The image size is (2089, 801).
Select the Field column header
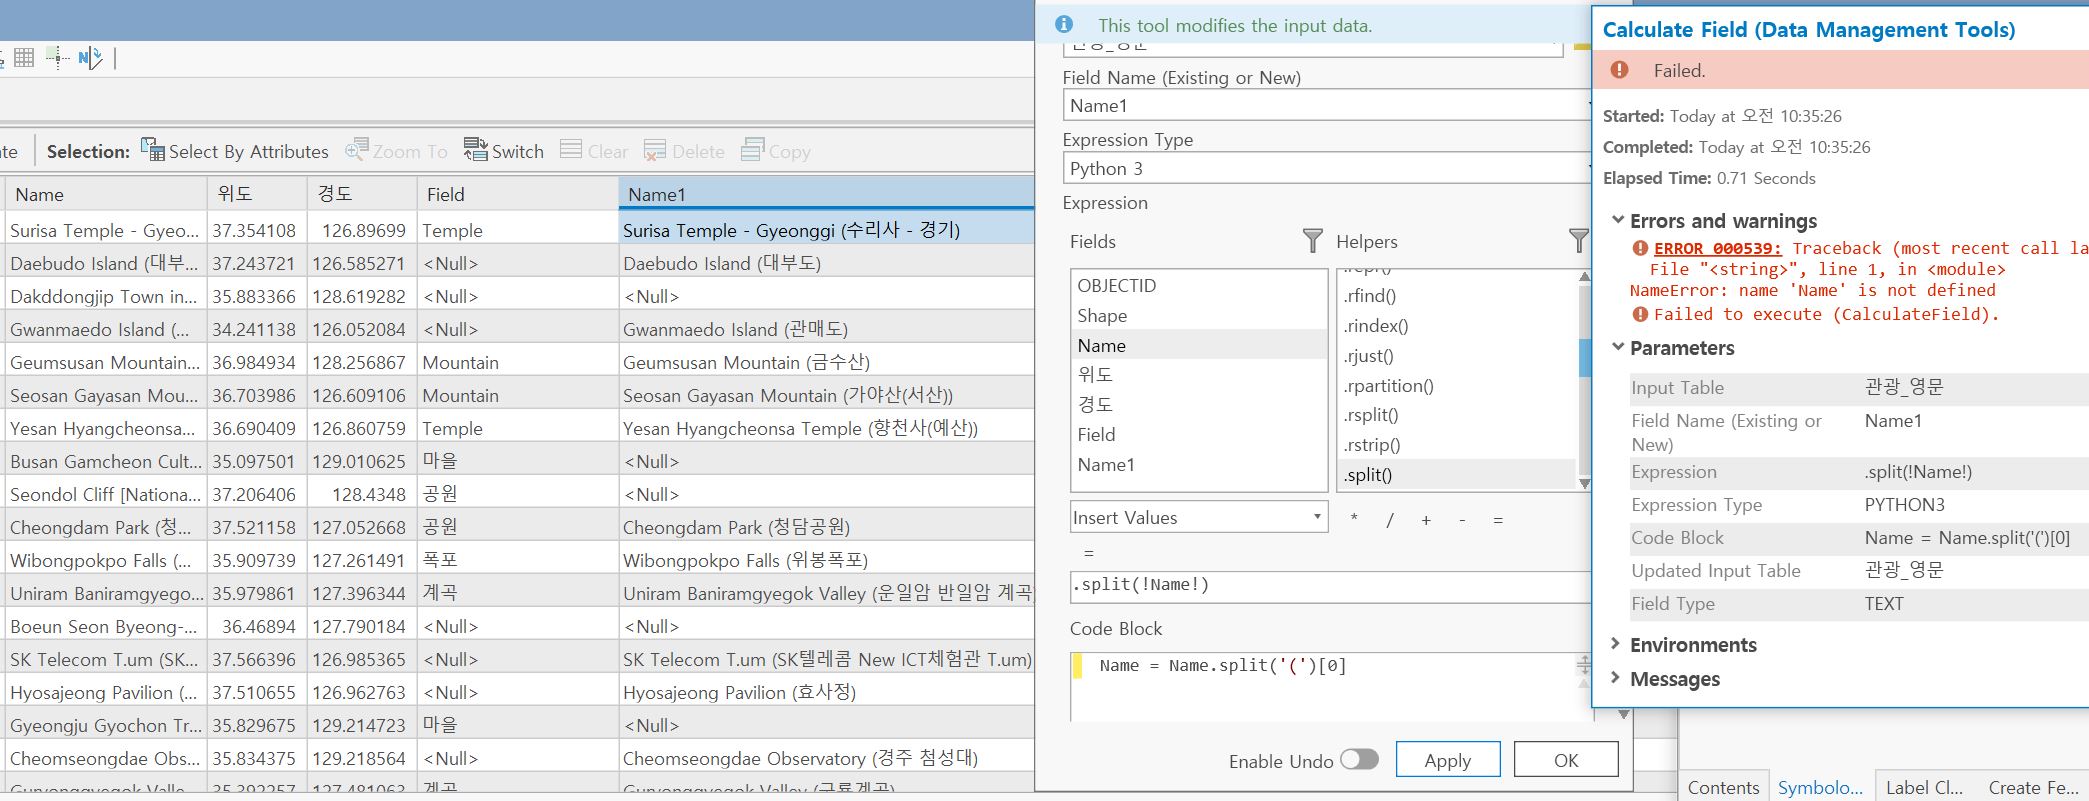(x=518, y=194)
